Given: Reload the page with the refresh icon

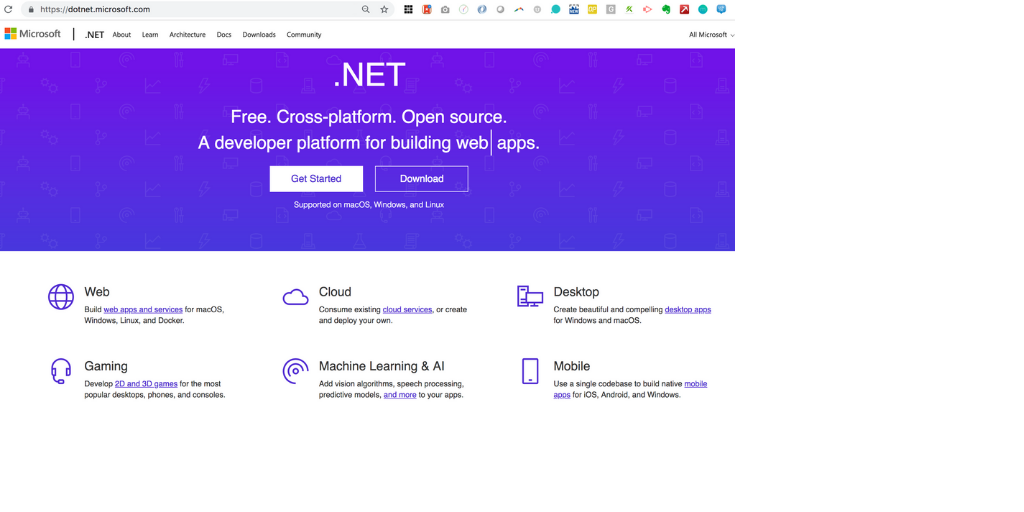Looking at the screenshot, I should coord(8,9).
